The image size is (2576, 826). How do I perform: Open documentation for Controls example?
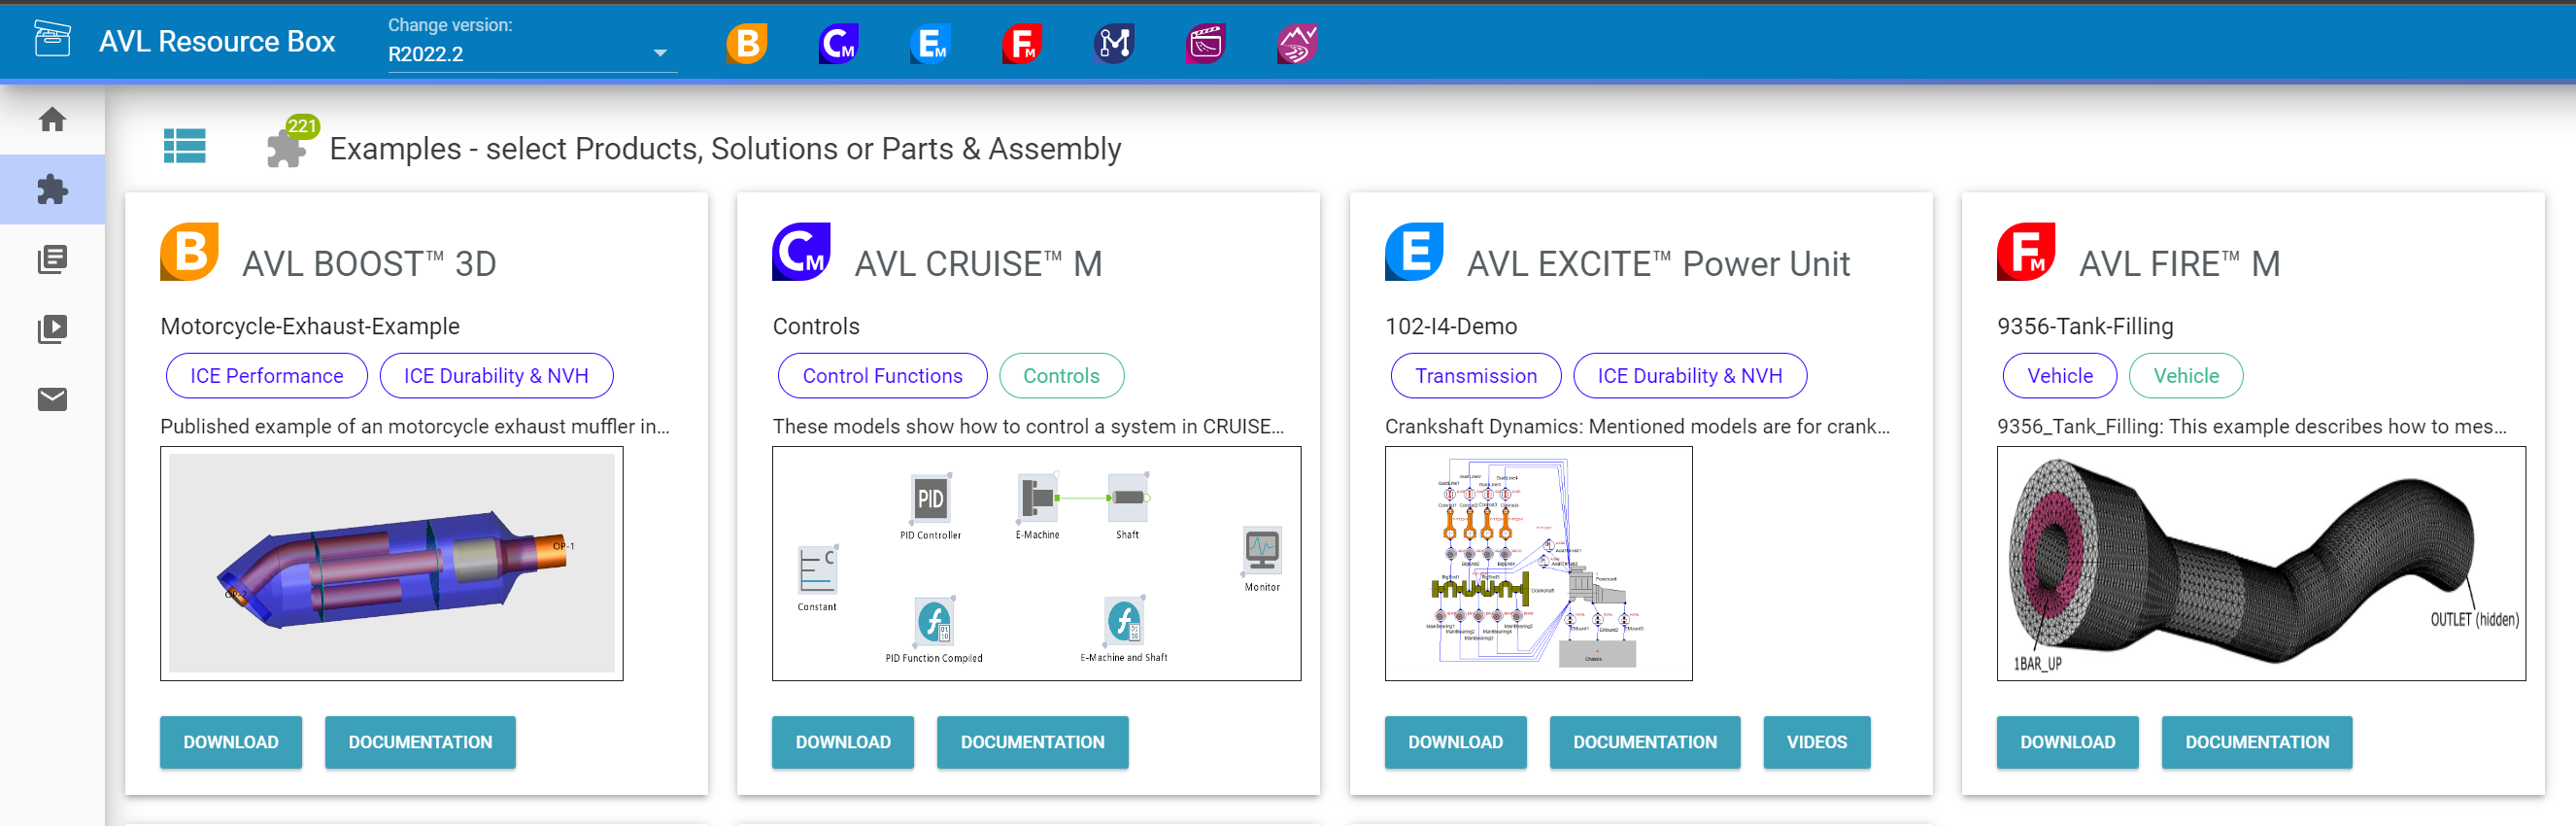tap(1033, 742)
